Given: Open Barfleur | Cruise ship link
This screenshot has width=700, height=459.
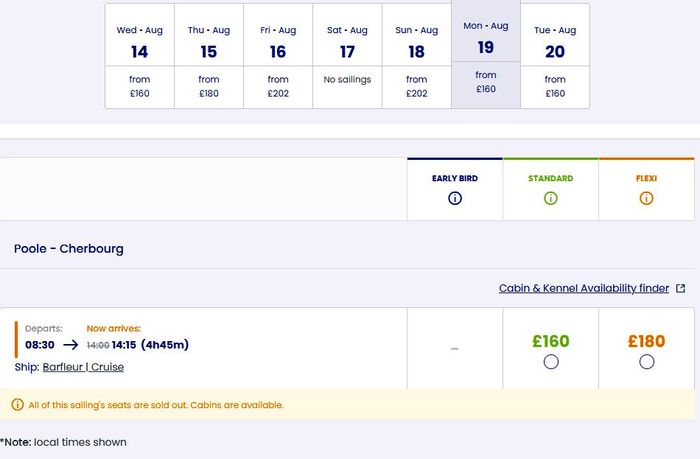Looking at the screenshot, I should coord(83,367).
